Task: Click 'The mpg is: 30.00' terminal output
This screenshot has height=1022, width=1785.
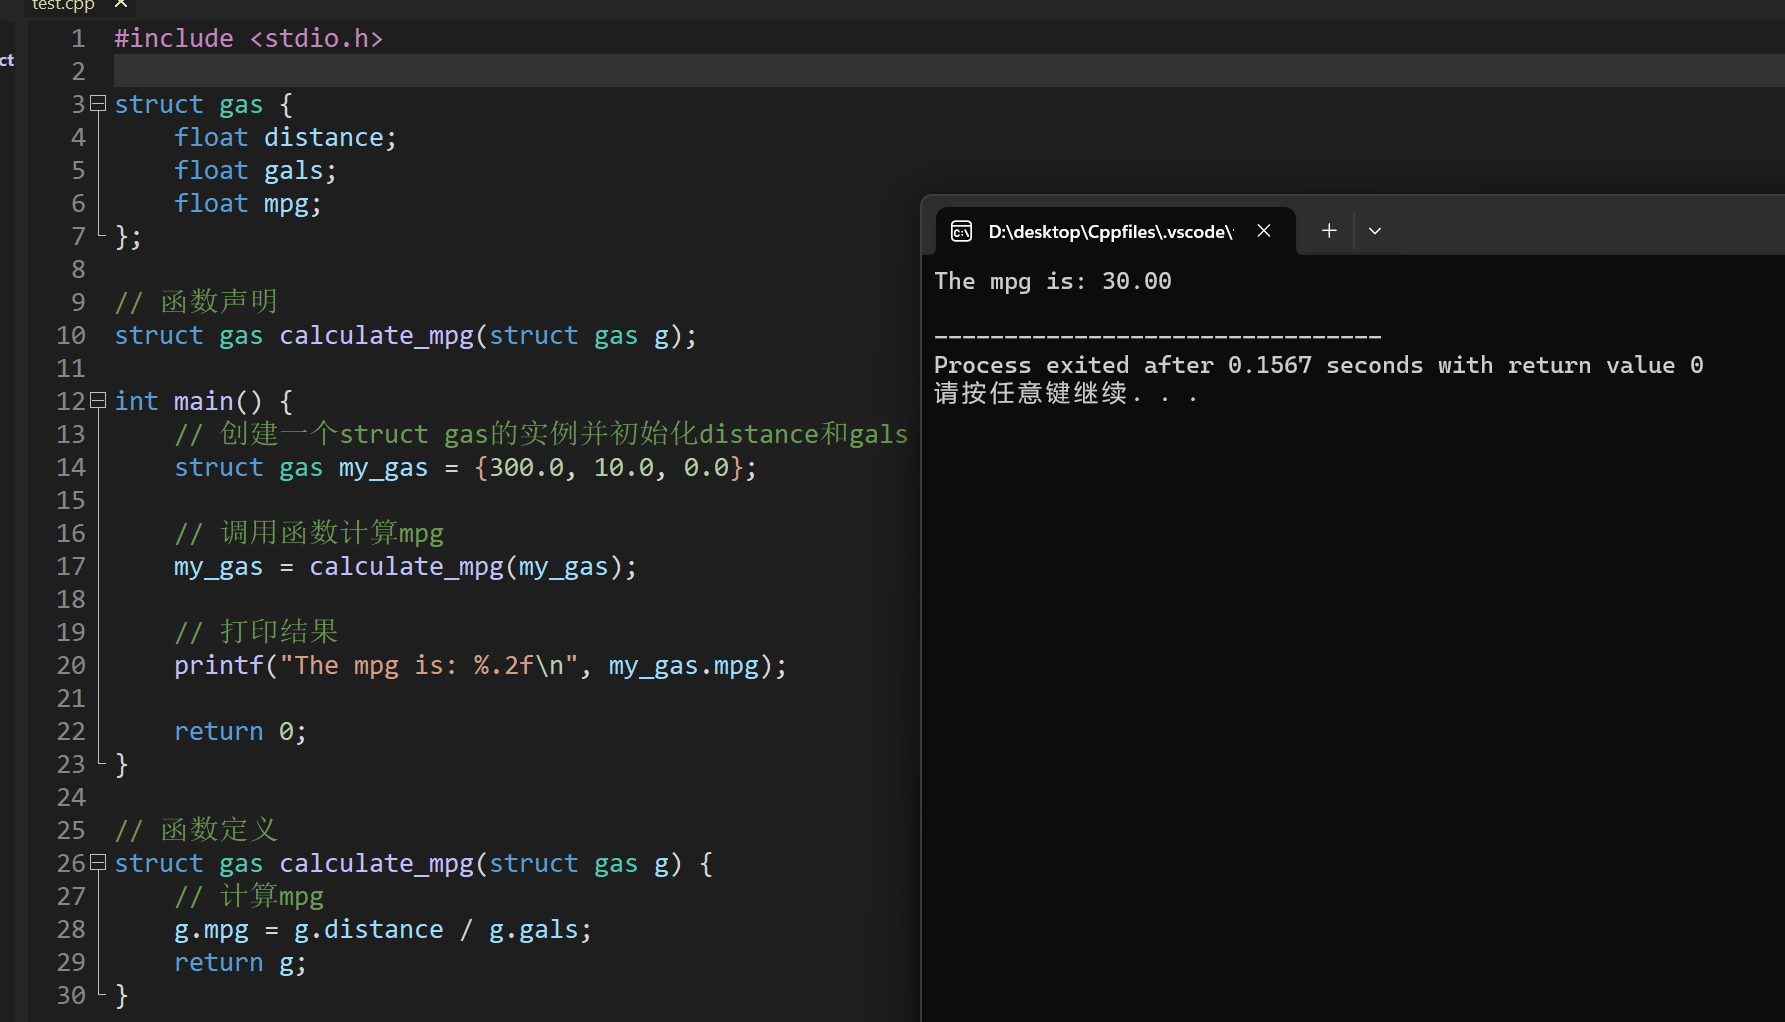Action: tap(1053, 282)
